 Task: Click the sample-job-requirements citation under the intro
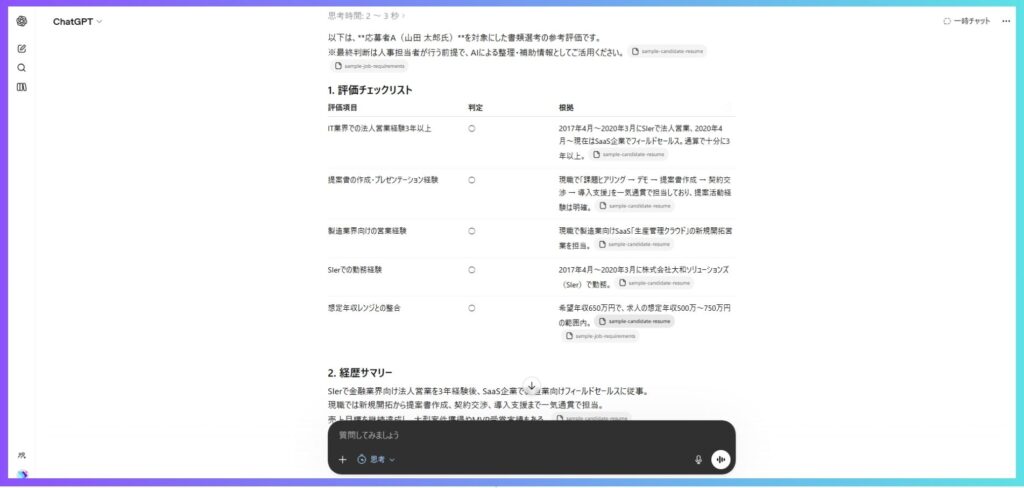click(x=369, y=66)
